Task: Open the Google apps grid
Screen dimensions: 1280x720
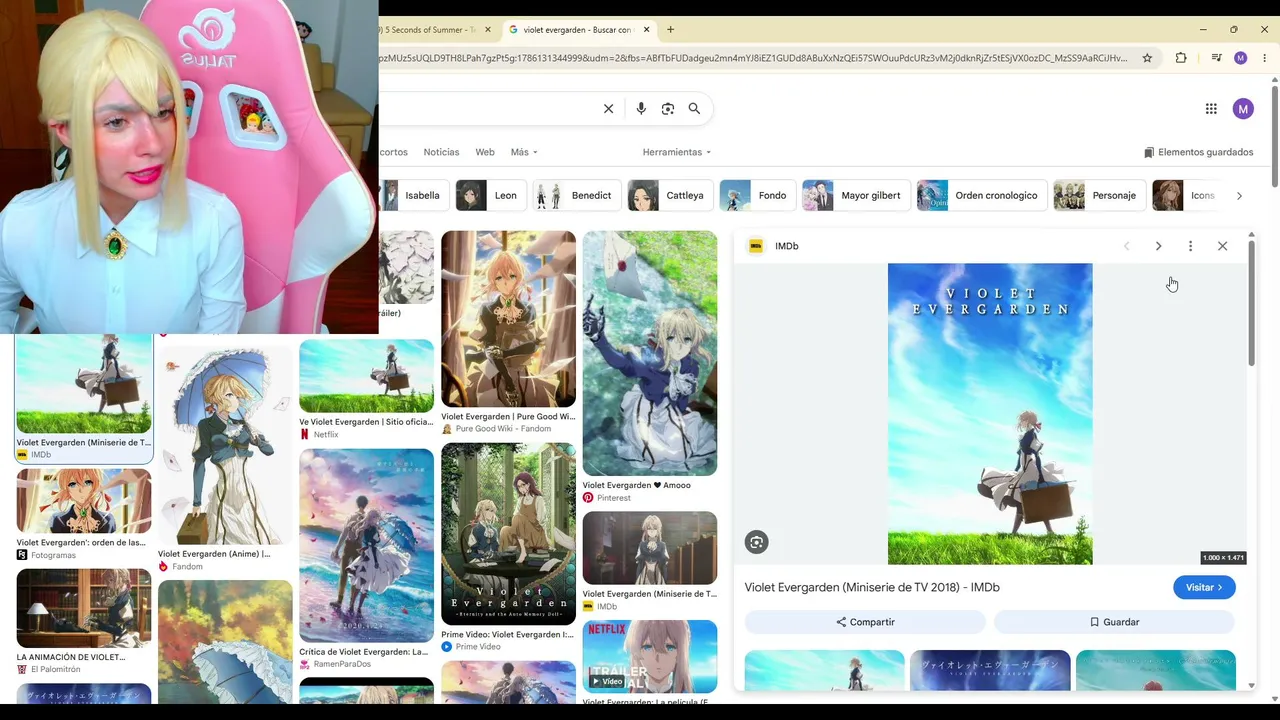Action: pos(1211,109)
